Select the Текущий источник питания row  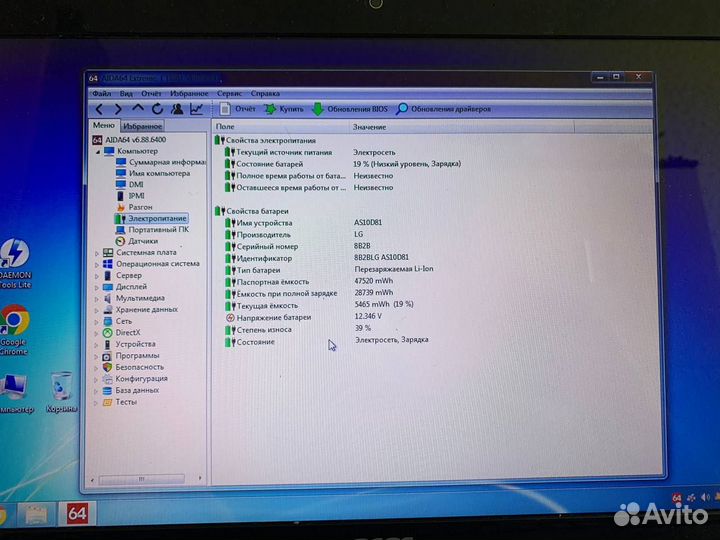(310, 152)
